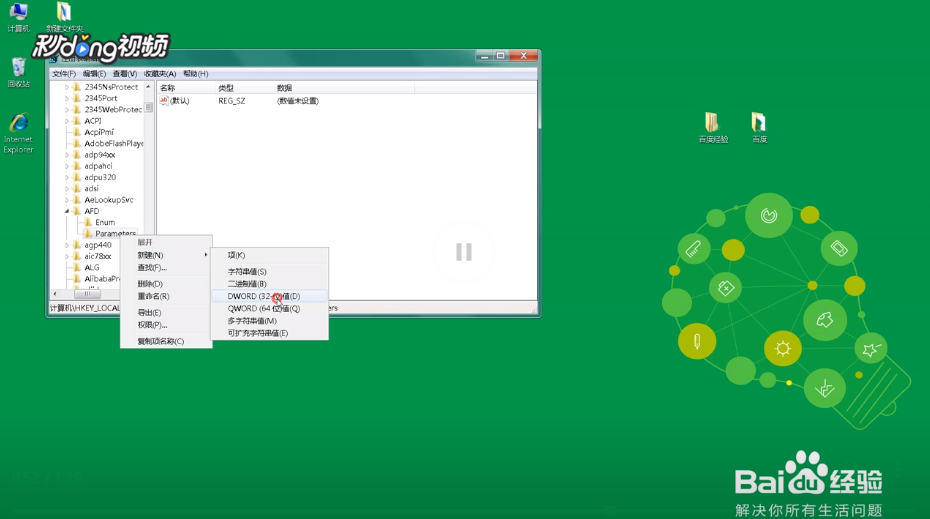
Task: Open the 编辑(E) menu
Action: click(94, 74)
